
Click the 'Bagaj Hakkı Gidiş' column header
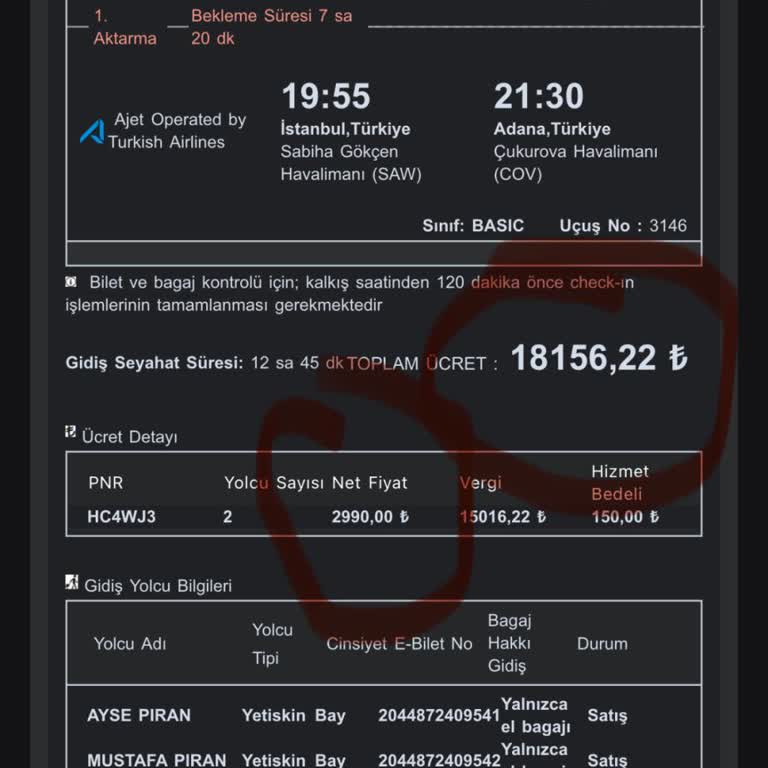pyautogui.click(x=509, y=643)
